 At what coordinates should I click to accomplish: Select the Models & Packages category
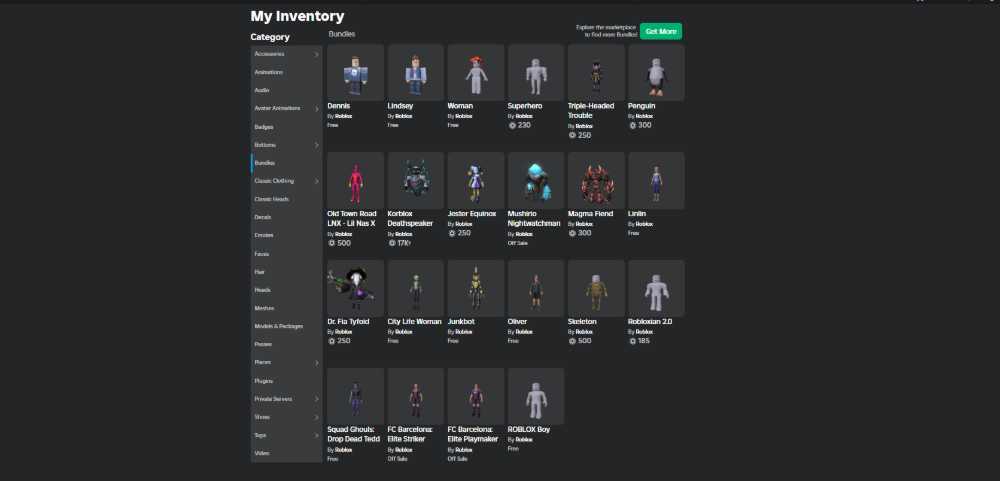pos(286,326)
